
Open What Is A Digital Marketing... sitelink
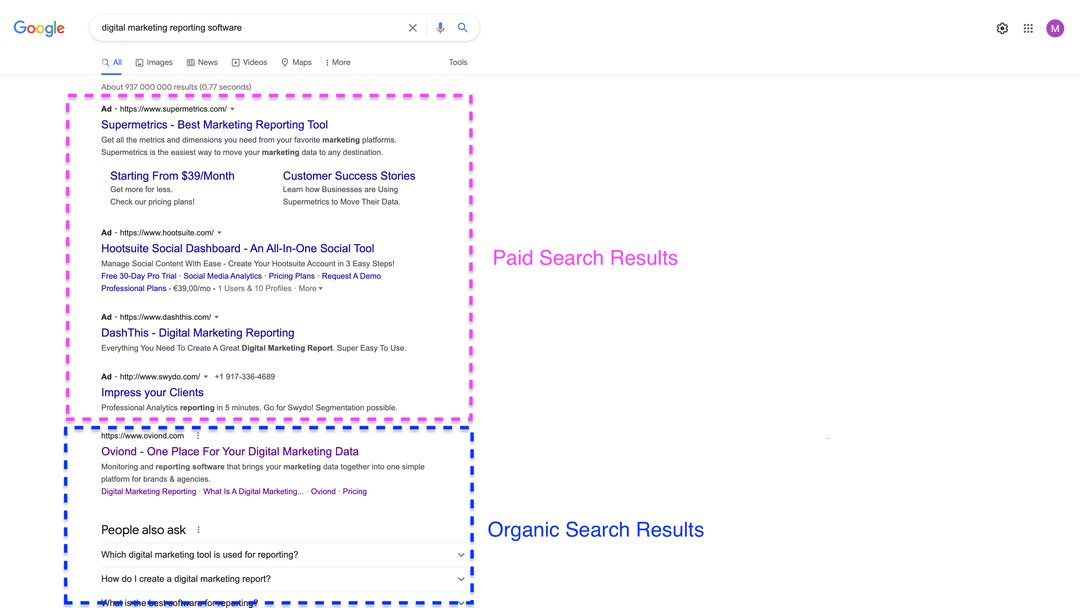pyautogui.click(x=253, y=492)
